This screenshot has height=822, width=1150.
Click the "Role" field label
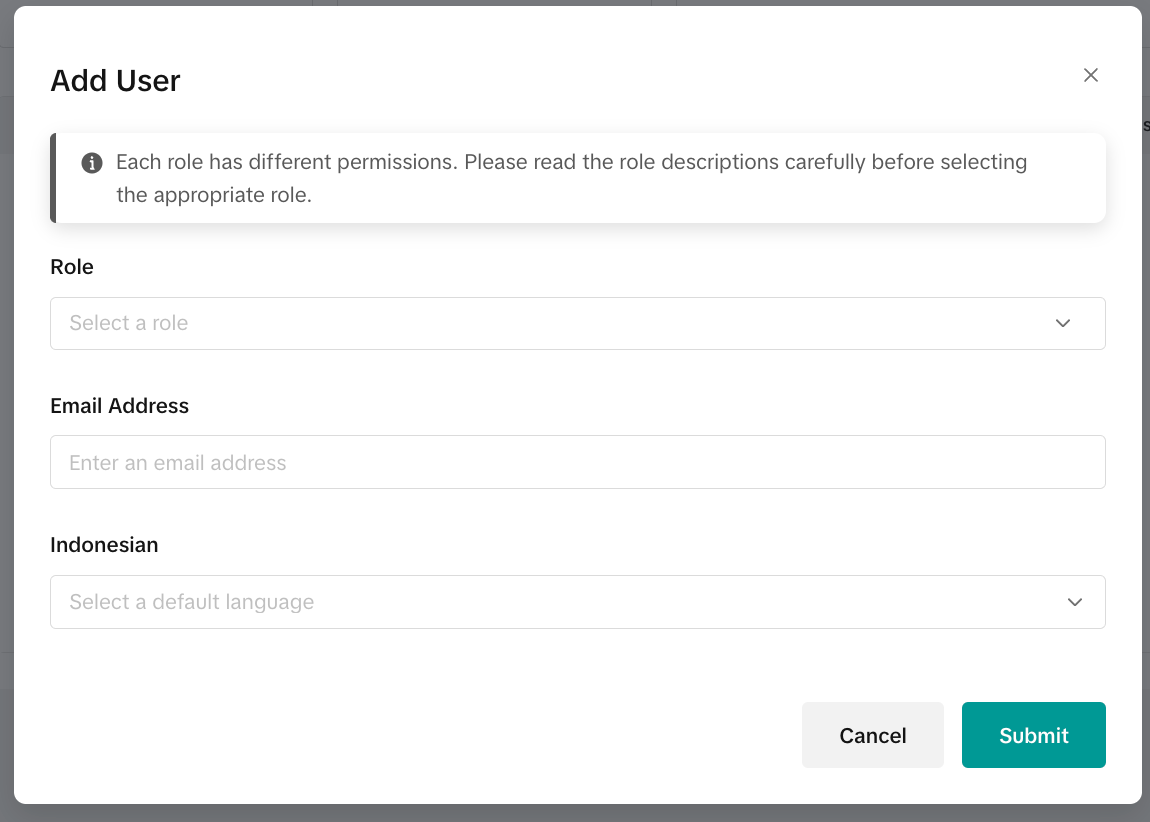[x=72, y=267]
